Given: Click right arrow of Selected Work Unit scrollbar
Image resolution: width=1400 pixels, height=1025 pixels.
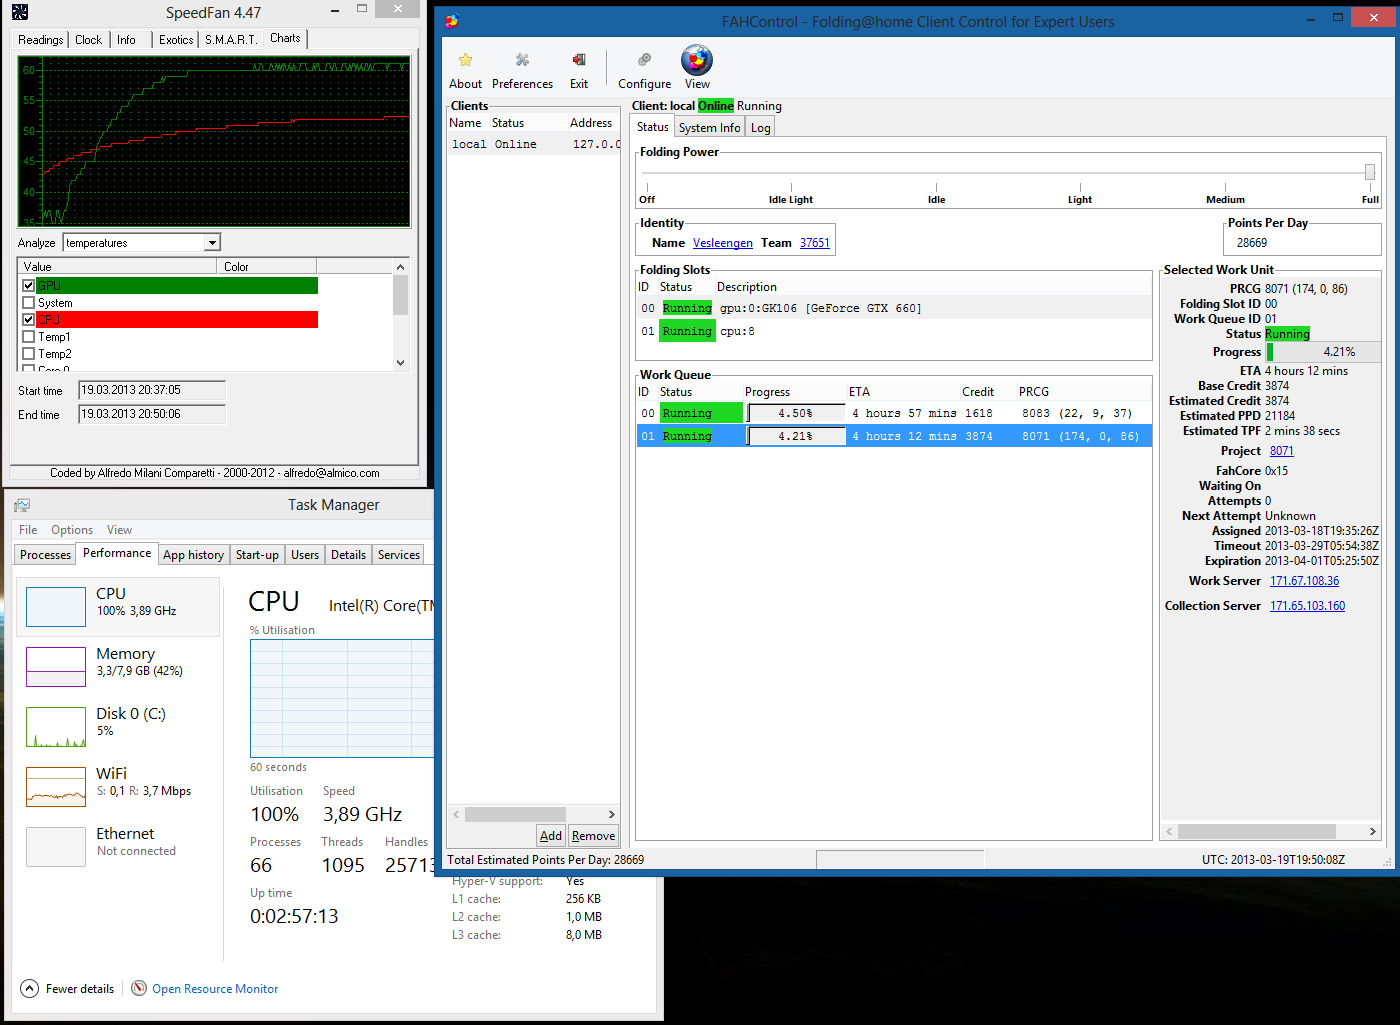Looking at the screenshot, I should pyautogui.click(x=1372, y=831).
